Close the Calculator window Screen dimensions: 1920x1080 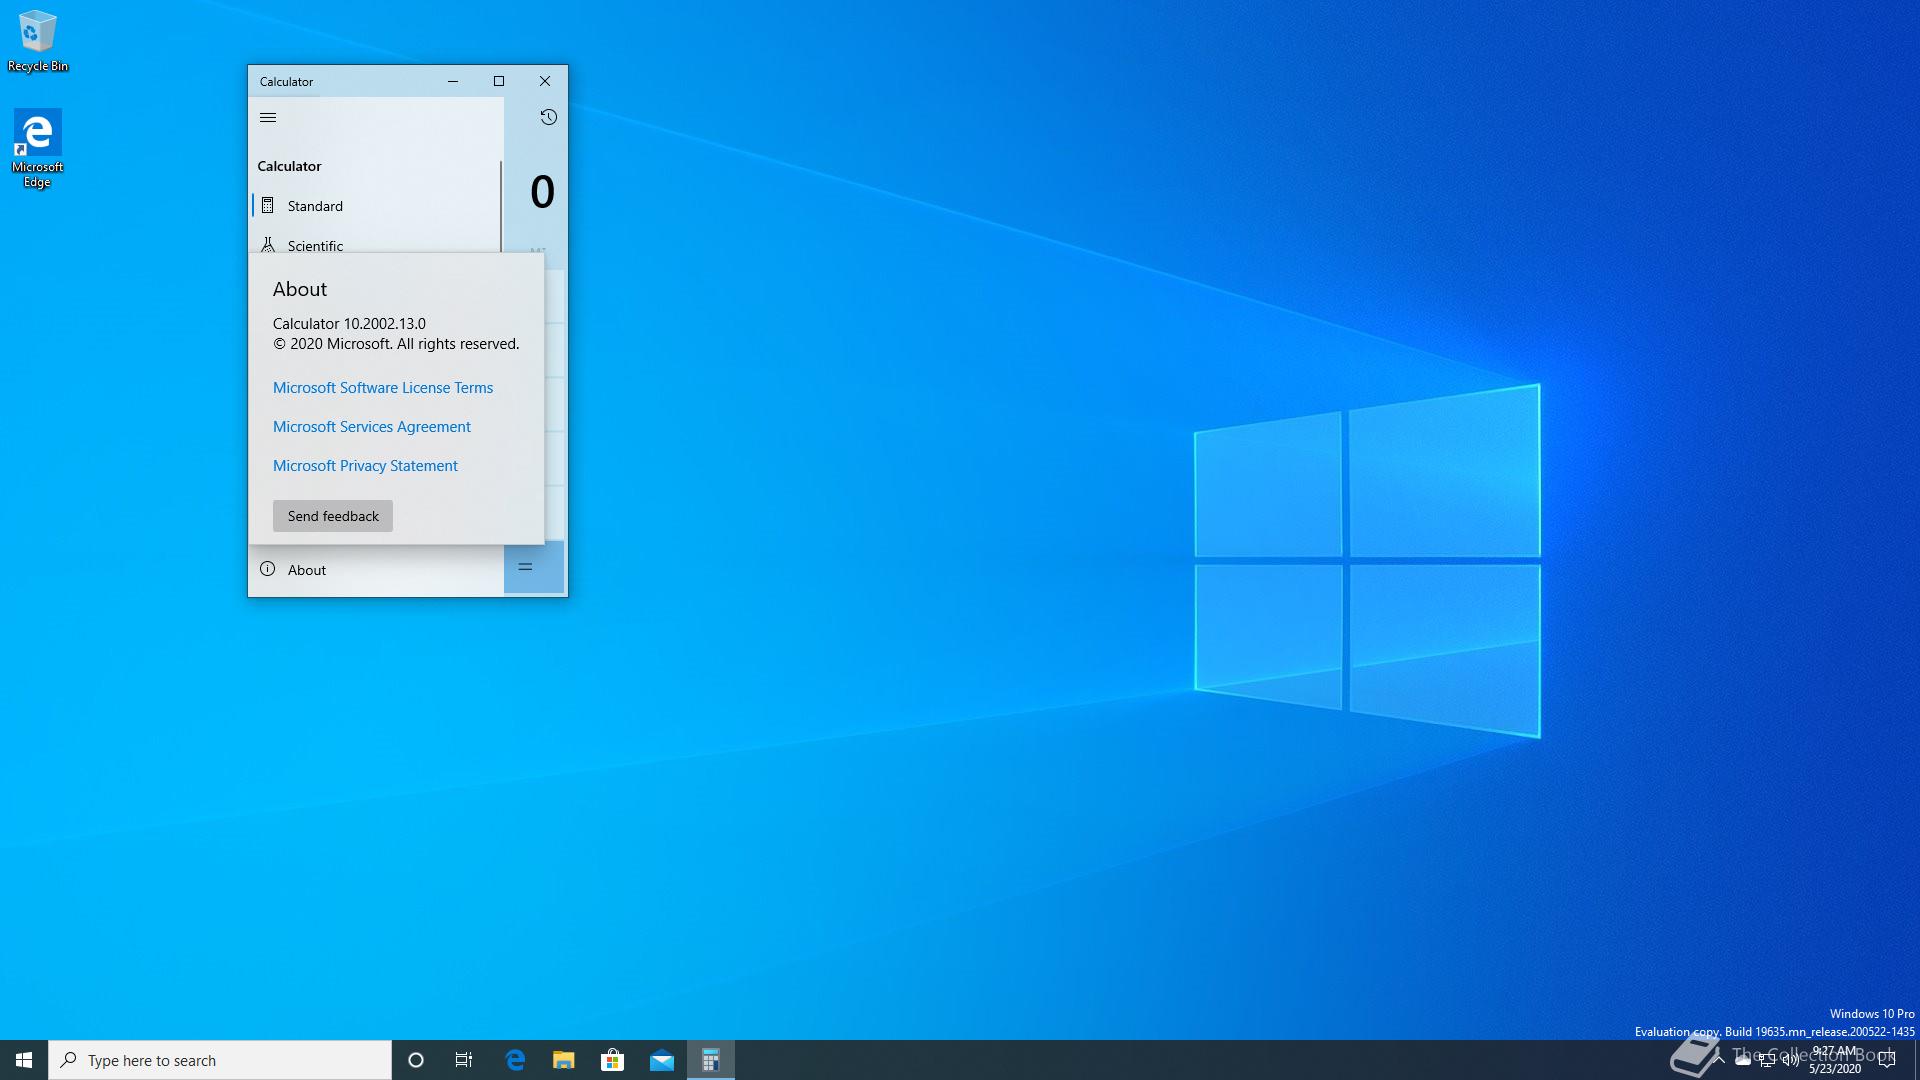pos(545,81)
